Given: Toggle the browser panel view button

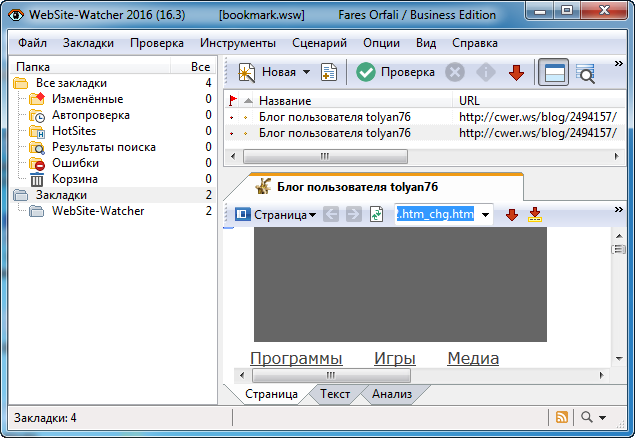Looking at the screenshot, I should point(551,72).
